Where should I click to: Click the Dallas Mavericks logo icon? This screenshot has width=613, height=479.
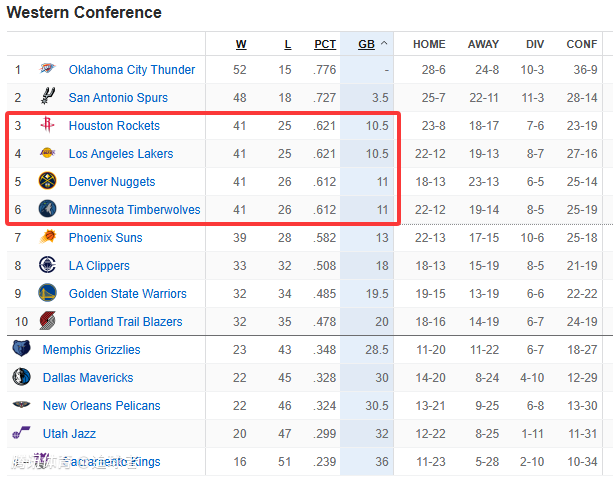click(x=21, y=378)
